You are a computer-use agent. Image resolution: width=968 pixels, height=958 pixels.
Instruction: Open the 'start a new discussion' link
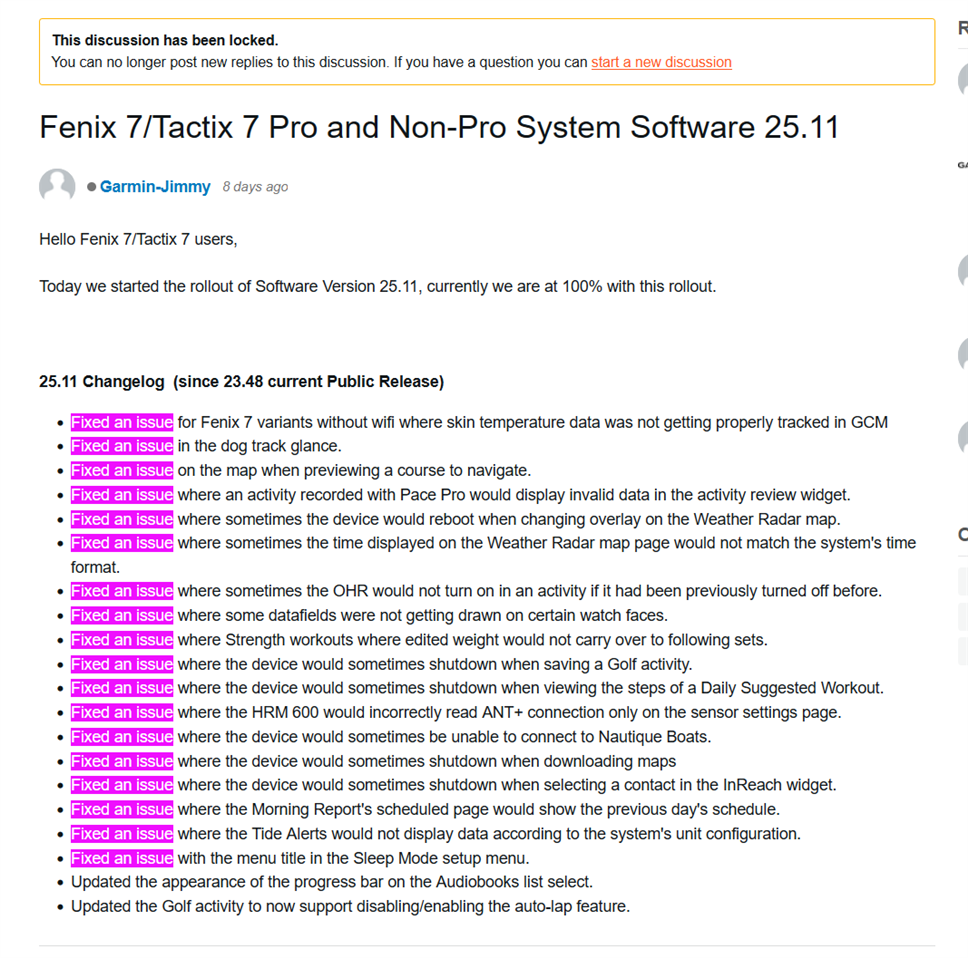click(661, 62)
